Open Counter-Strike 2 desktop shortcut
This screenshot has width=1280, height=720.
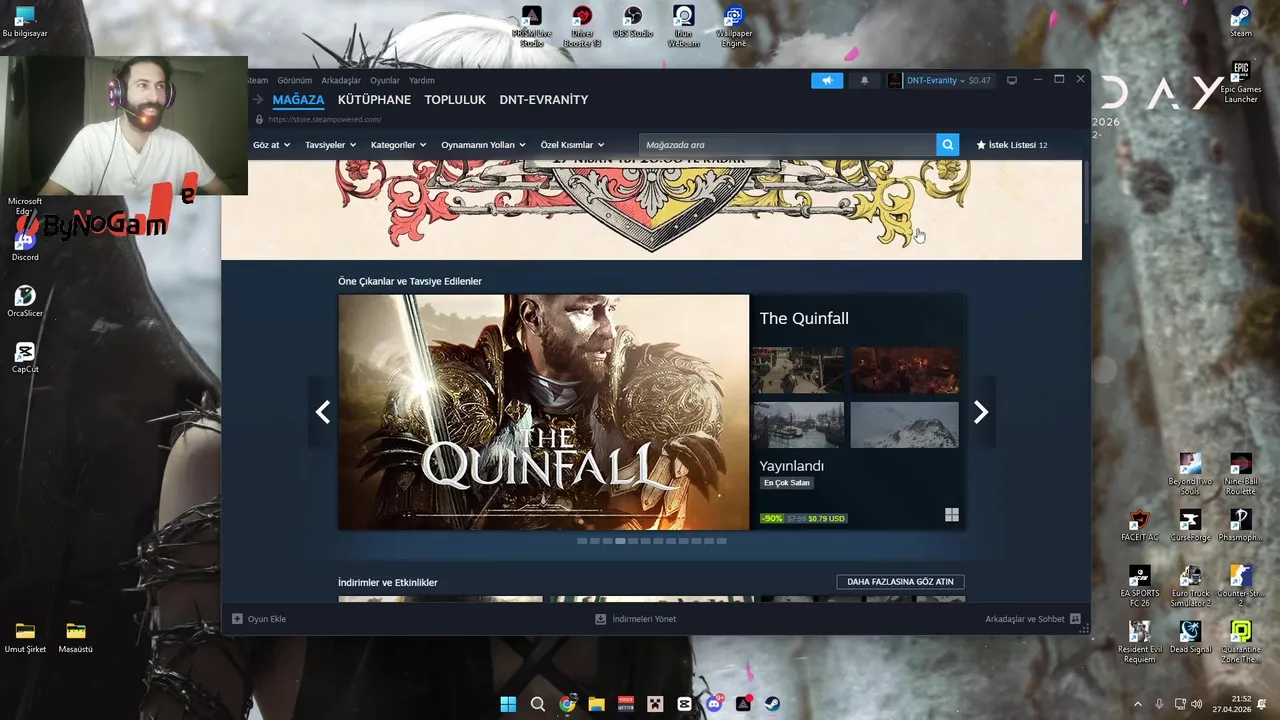point(1240,586)
